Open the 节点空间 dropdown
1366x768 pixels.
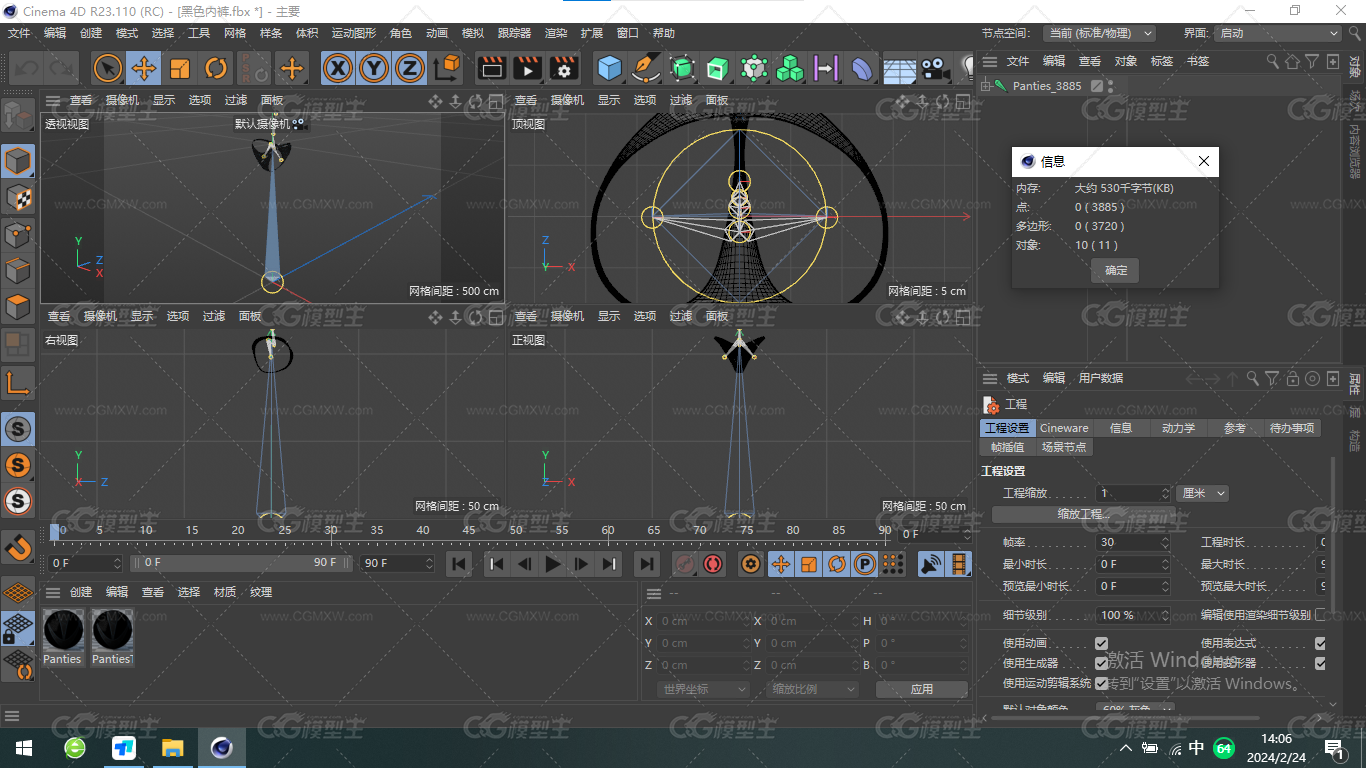tap(1098, 33)
